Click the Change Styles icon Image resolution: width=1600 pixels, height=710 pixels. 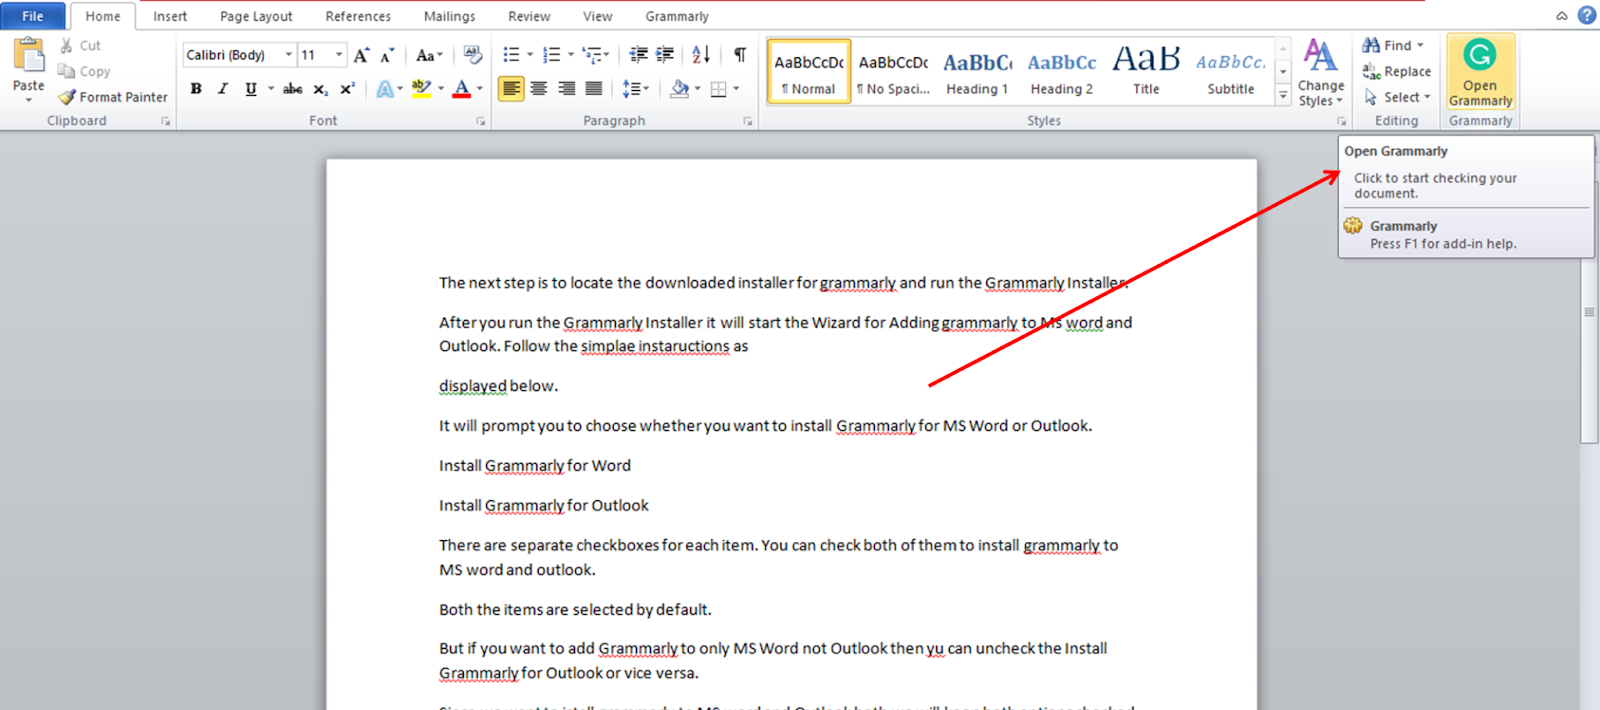1320,70
